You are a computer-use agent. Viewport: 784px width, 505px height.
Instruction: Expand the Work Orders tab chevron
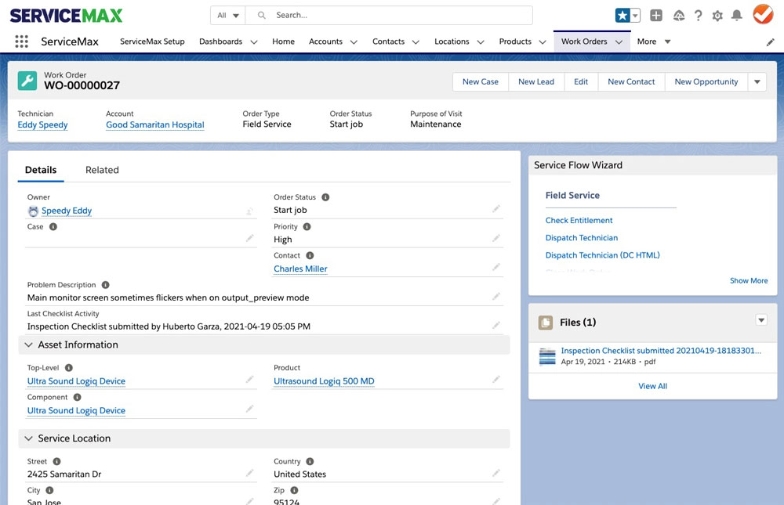[619, 42]
